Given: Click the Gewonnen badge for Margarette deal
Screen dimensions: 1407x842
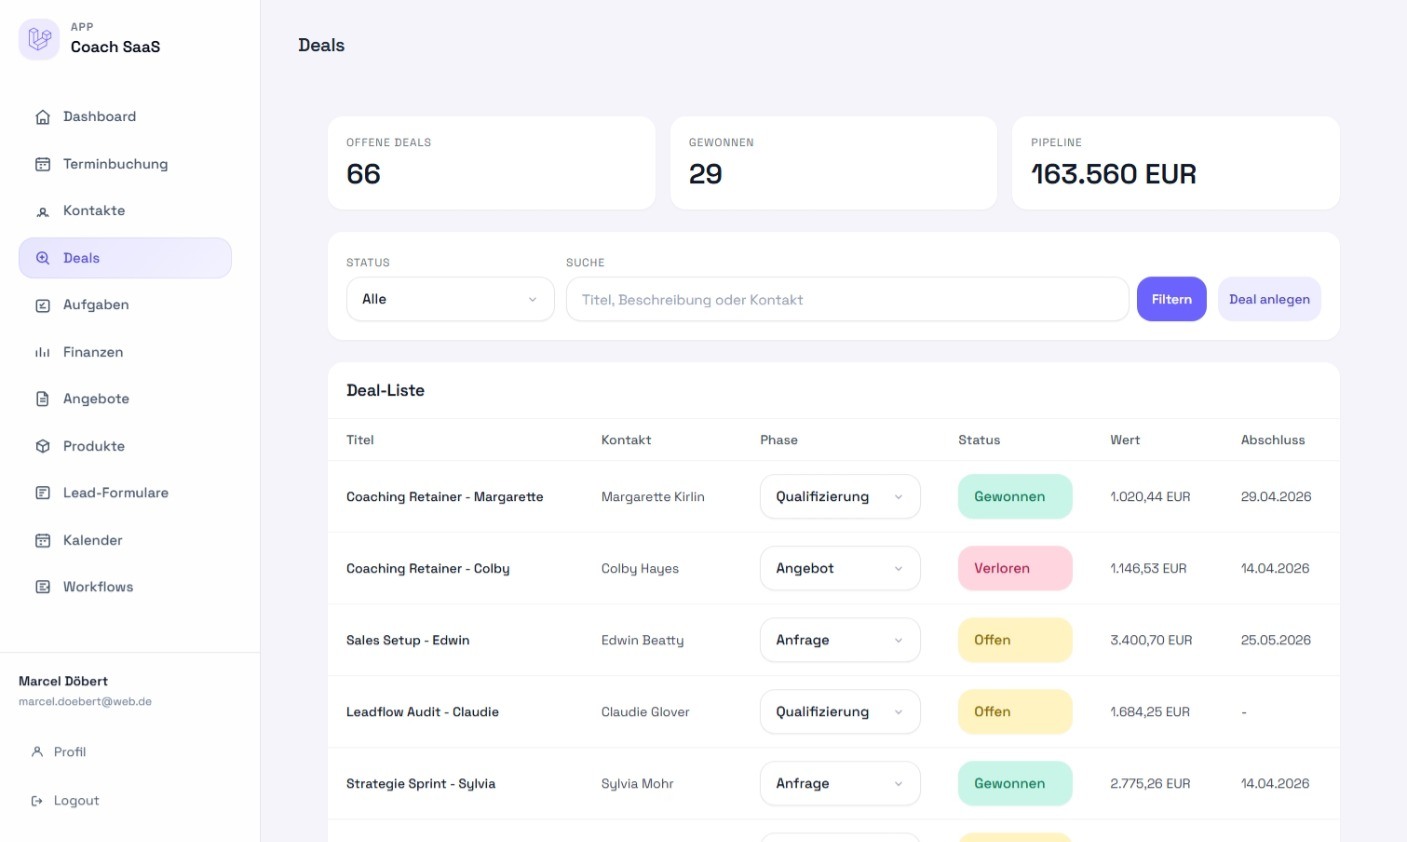Looking at the screenshot, I should click(1015, 497).
